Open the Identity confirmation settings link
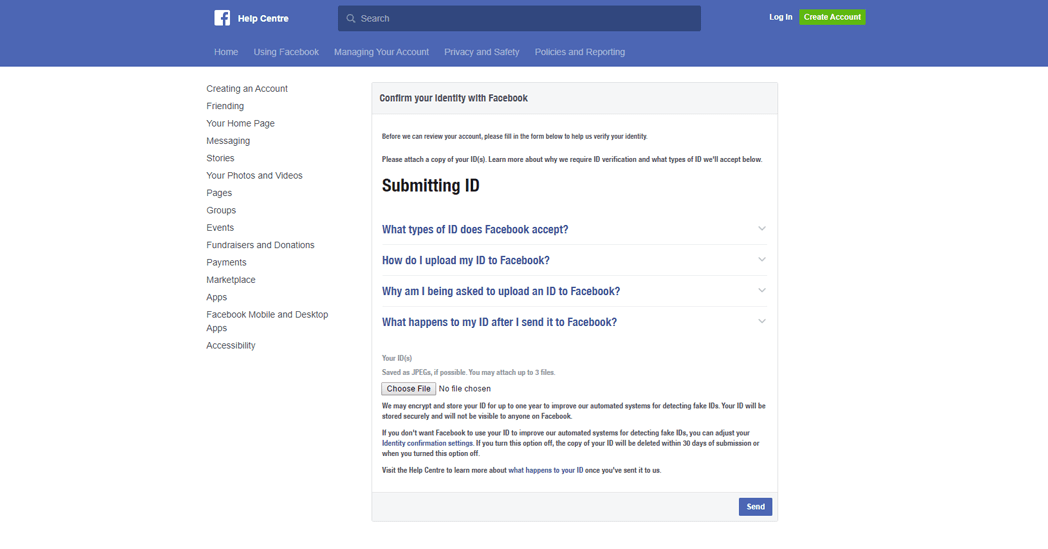The width and height of the screenshot is (1048, 549). point(427,443)
